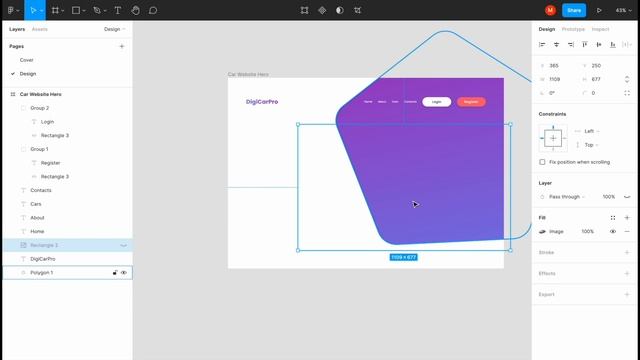Screen dimensions: 640x360
Task: Remove the Image fill
Action: tap(627, 231)
